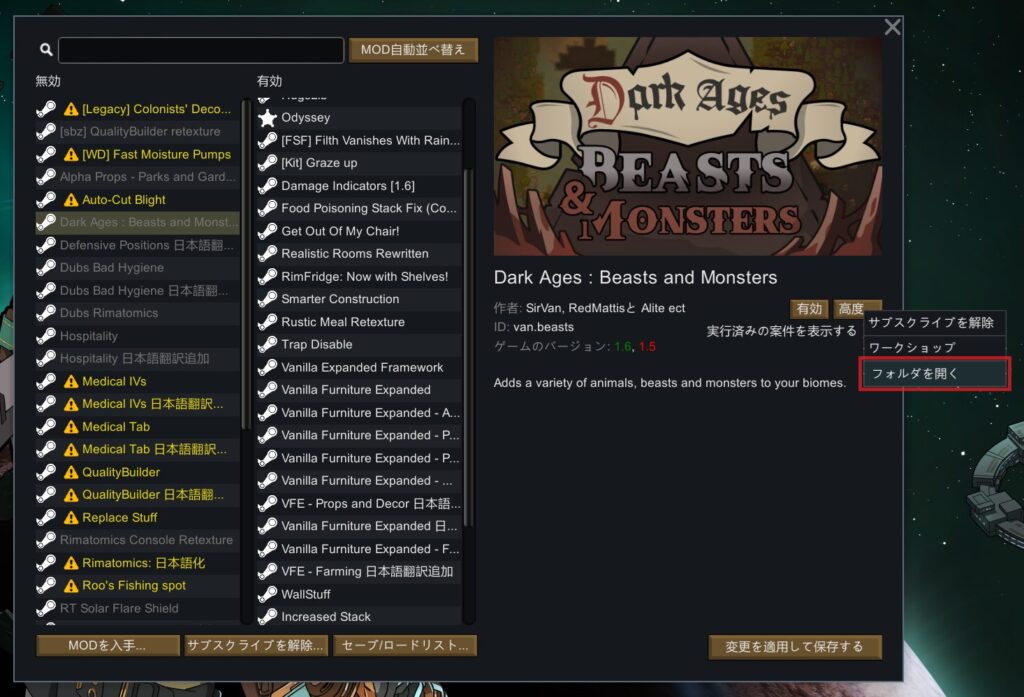Click the Steam icon beside Dubs Rimatomics
This screenshot has height=697, width=1024.
coord(46,313)
